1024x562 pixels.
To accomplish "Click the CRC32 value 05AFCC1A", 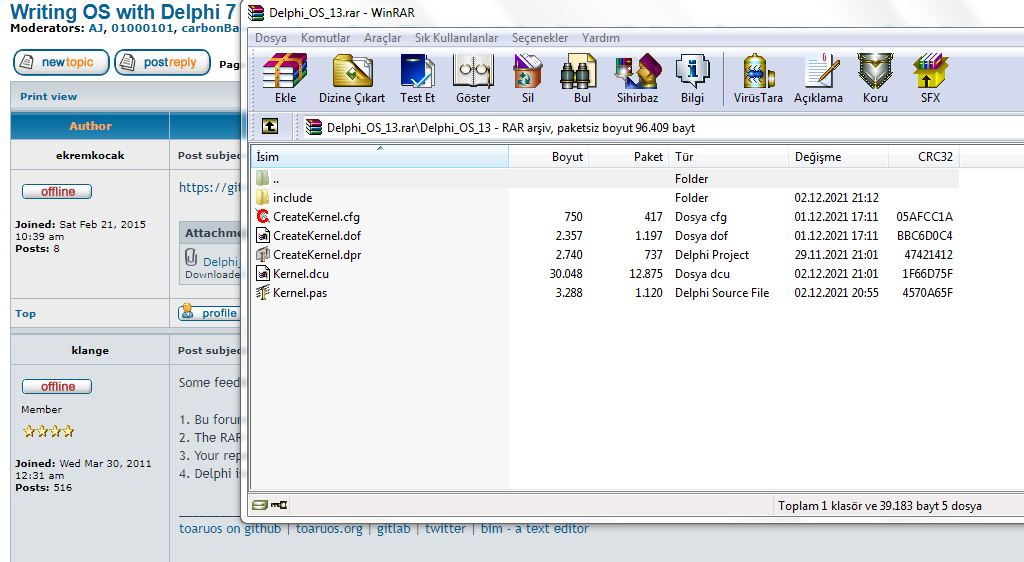I will (x=924, y=217).
